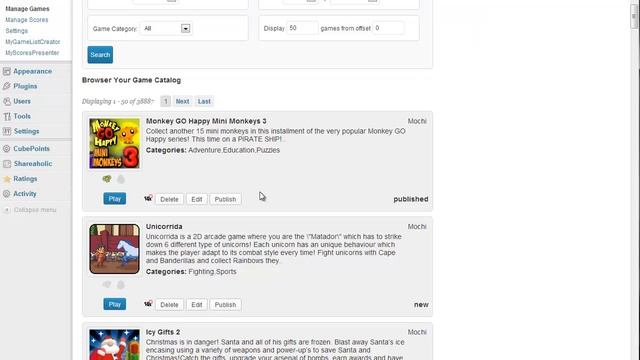Edit the Unicorrida game
Screen dimensions: 640x360
pyautogui.click(x=197, y=304)
